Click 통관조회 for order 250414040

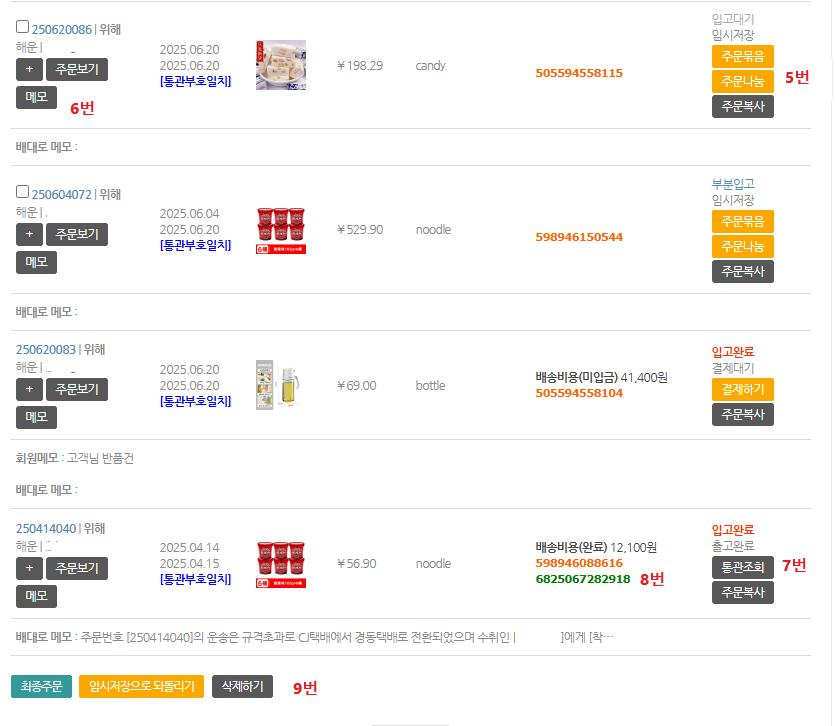(742, 567)
